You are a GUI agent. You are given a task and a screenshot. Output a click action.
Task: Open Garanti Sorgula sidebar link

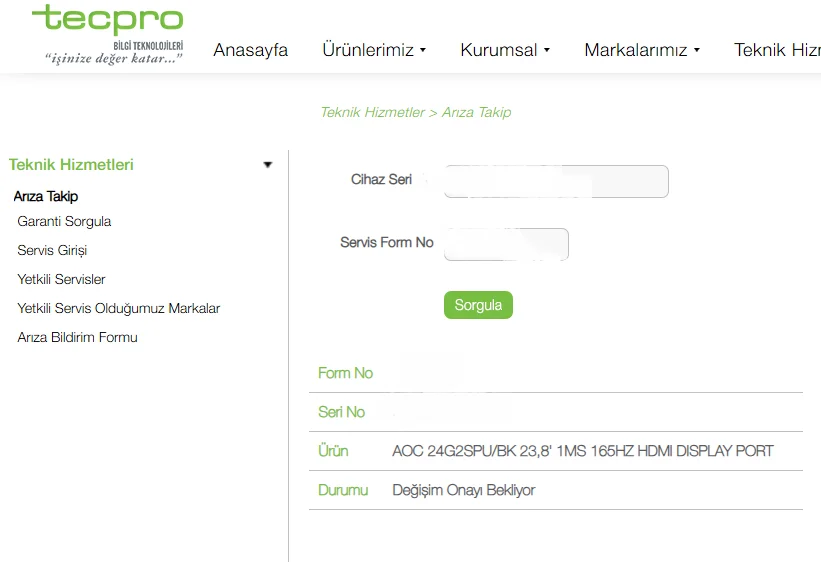pos(64,222)
